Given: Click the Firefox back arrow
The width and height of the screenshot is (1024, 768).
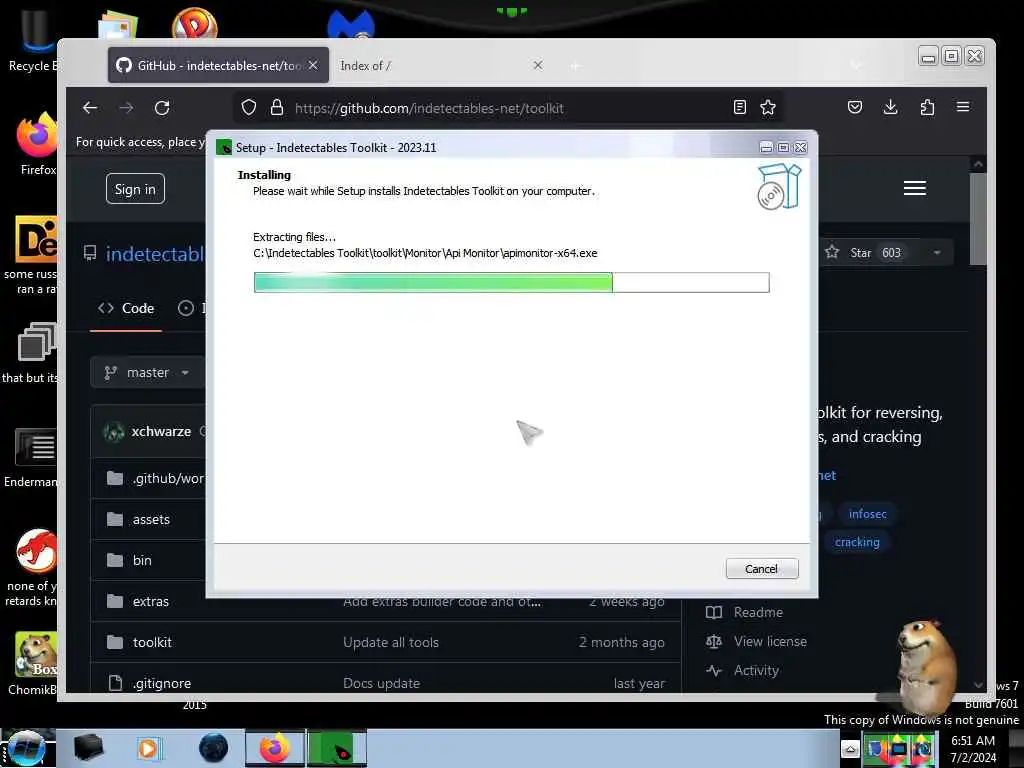Looking at the screenshot, I should pos(90,108).
